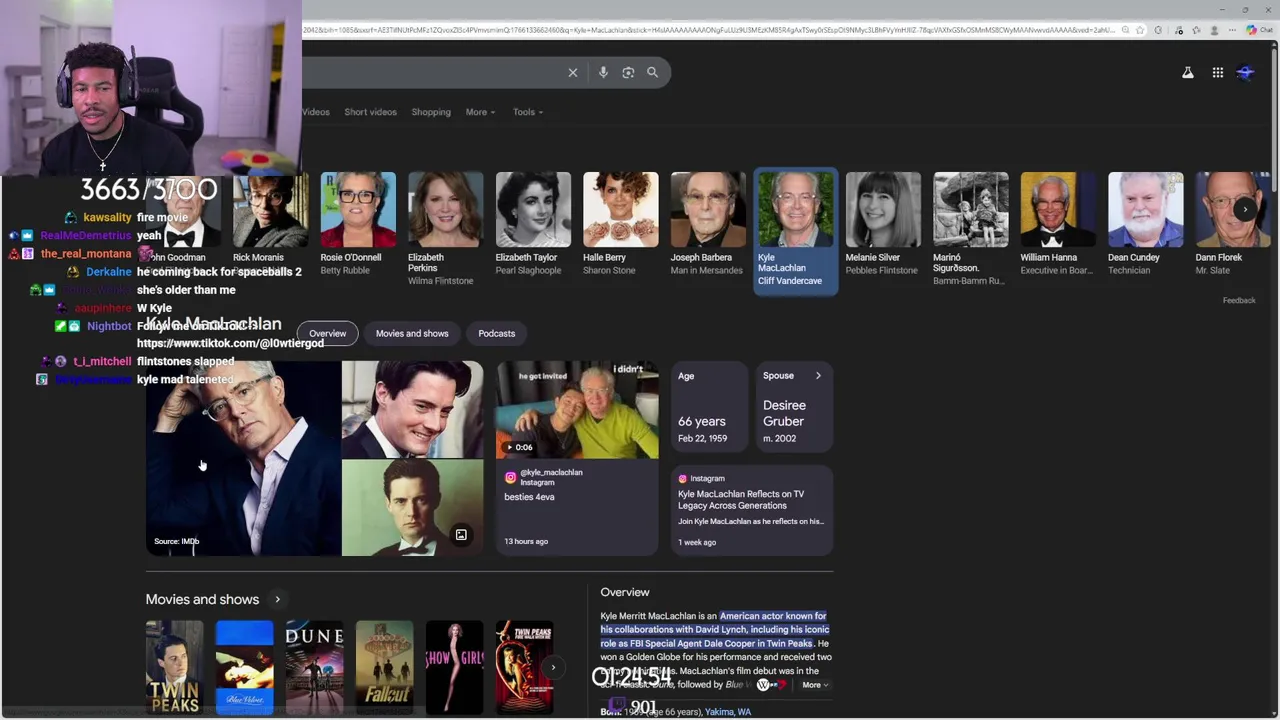Open the Age 66 years card
The image size is (1280, 720).
point(709,409)
